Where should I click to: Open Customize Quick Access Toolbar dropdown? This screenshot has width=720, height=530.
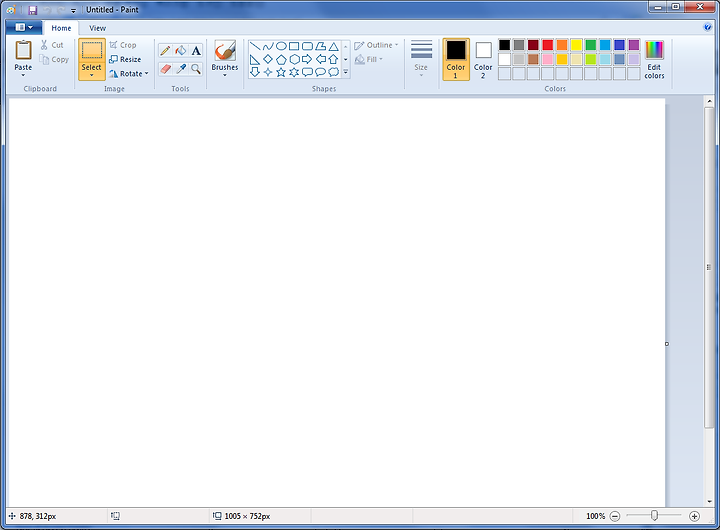click(73, 10)
